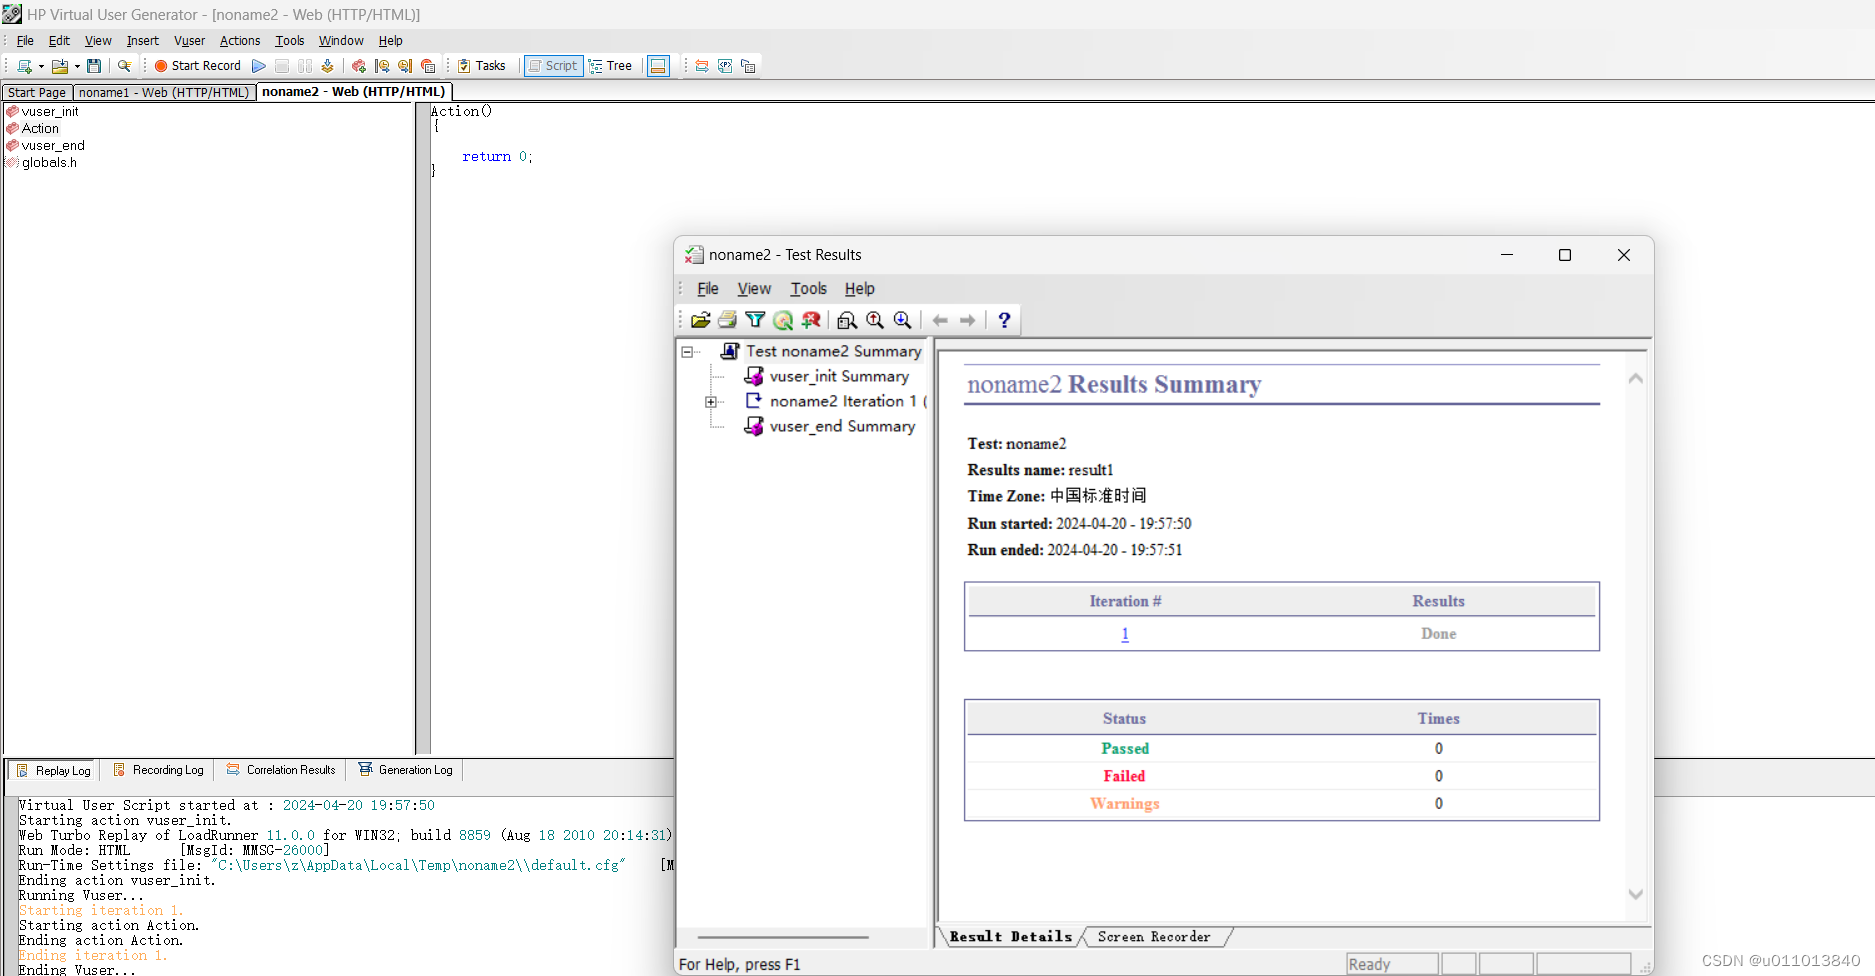Expand the noname2 Iteration 1 node
Image resolution: width=1875 pixels, height=976 pixels.
click(711, 402)
